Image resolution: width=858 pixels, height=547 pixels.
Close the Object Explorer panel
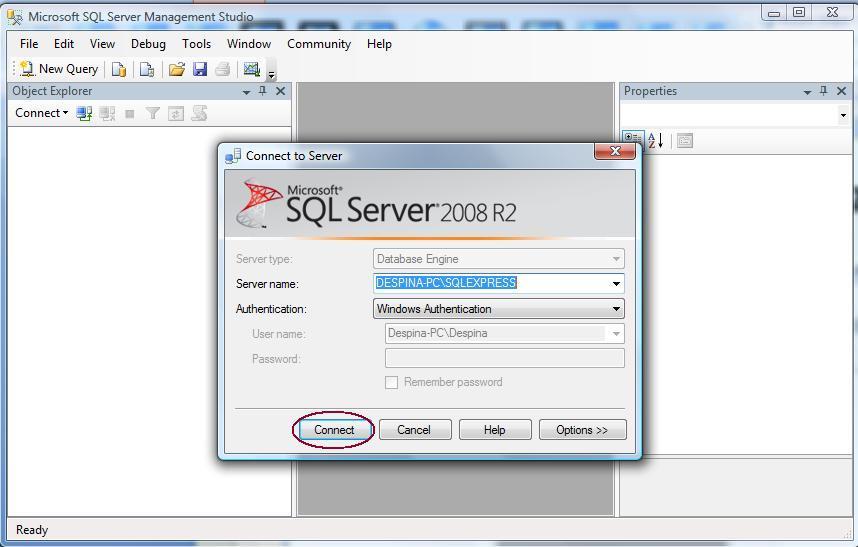point(281,91)
